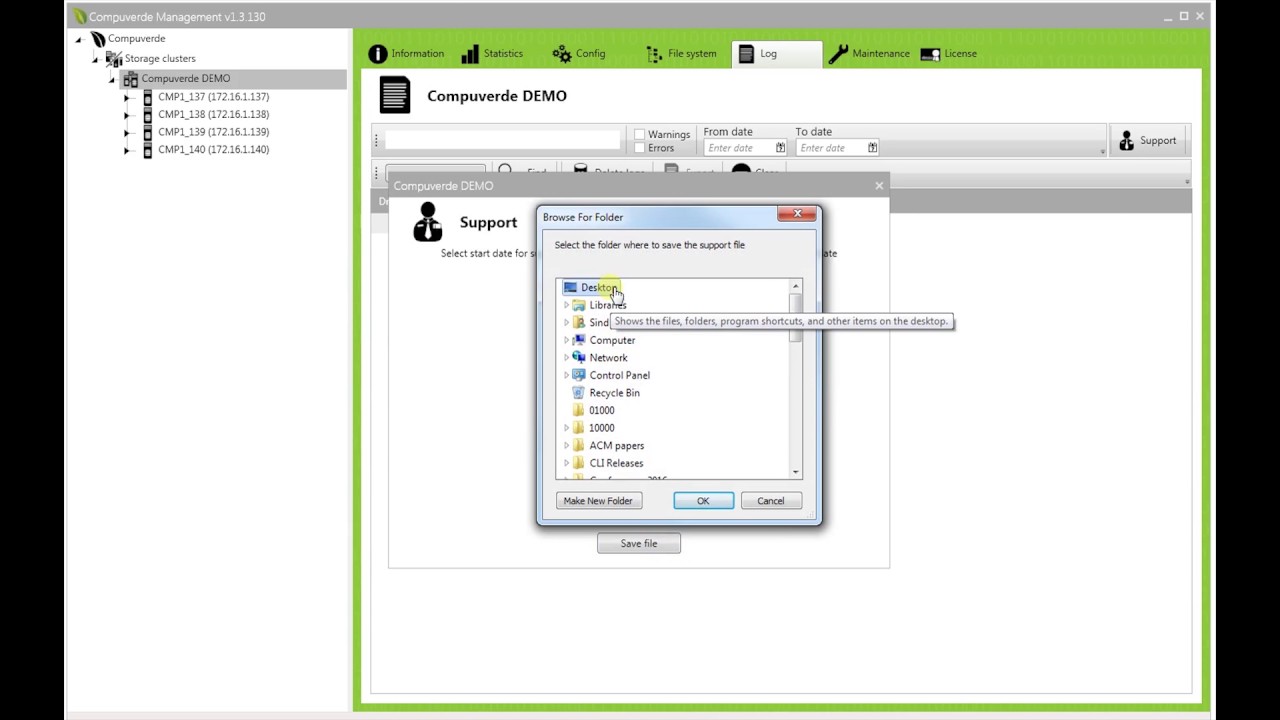Click the log search text field

[x=503, y=141]
